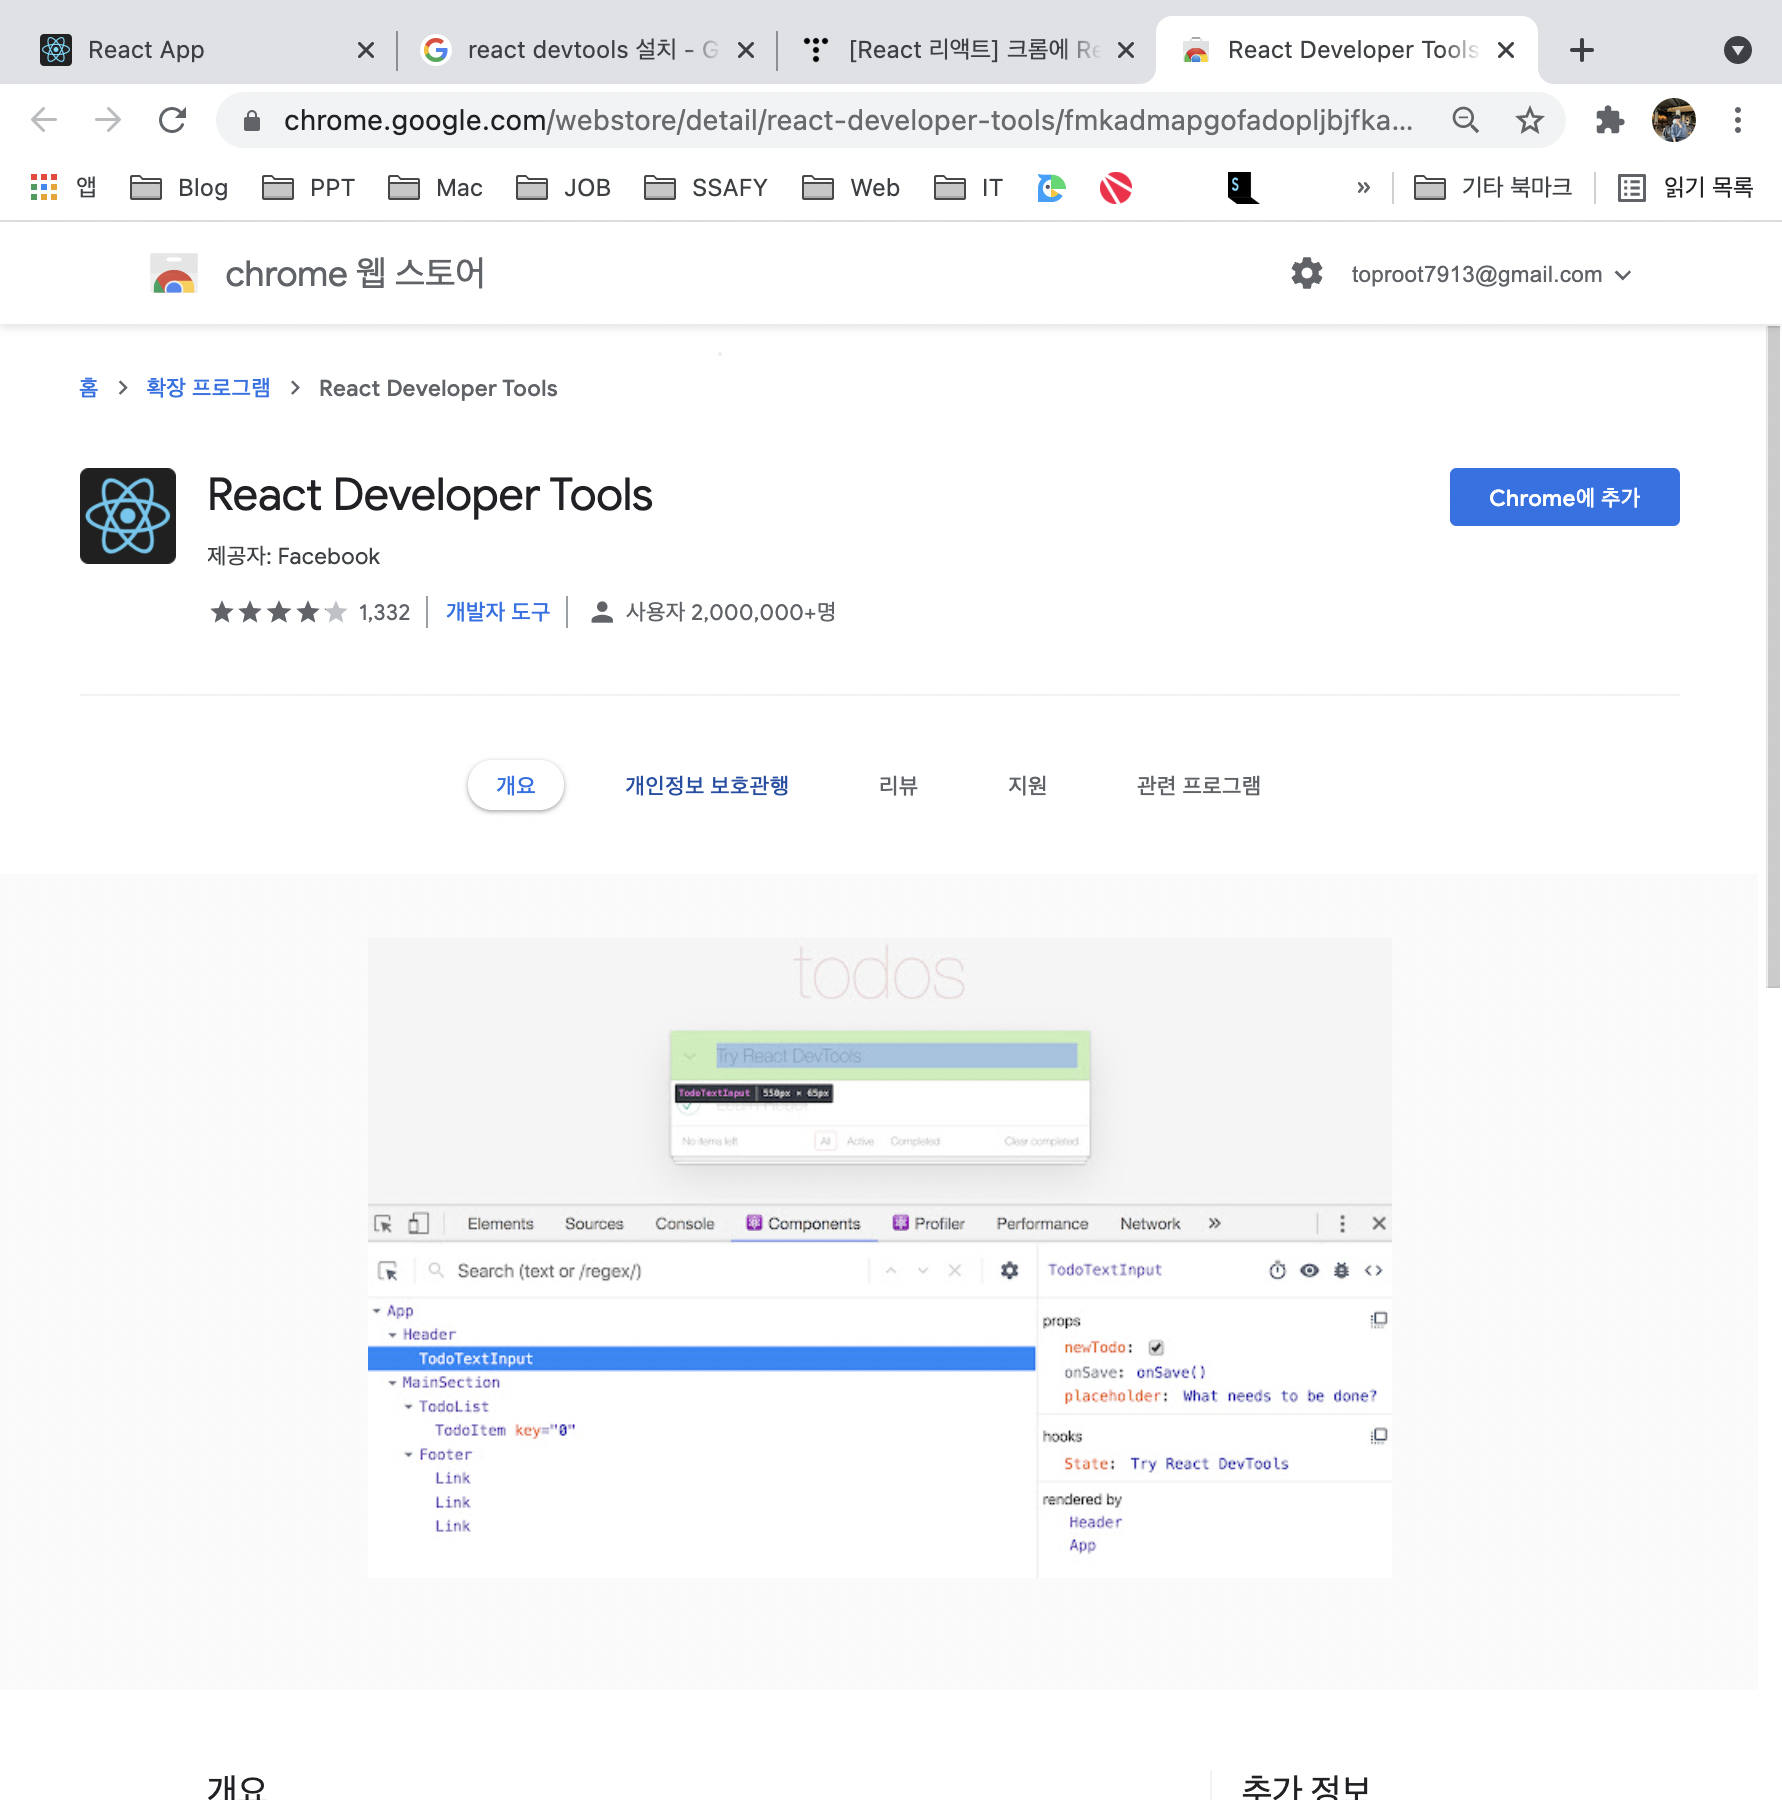Viewport: 1782px width, 1800px height.
Task: Open the 기타 북마크 folder
Action: [x=1493, y=187]
